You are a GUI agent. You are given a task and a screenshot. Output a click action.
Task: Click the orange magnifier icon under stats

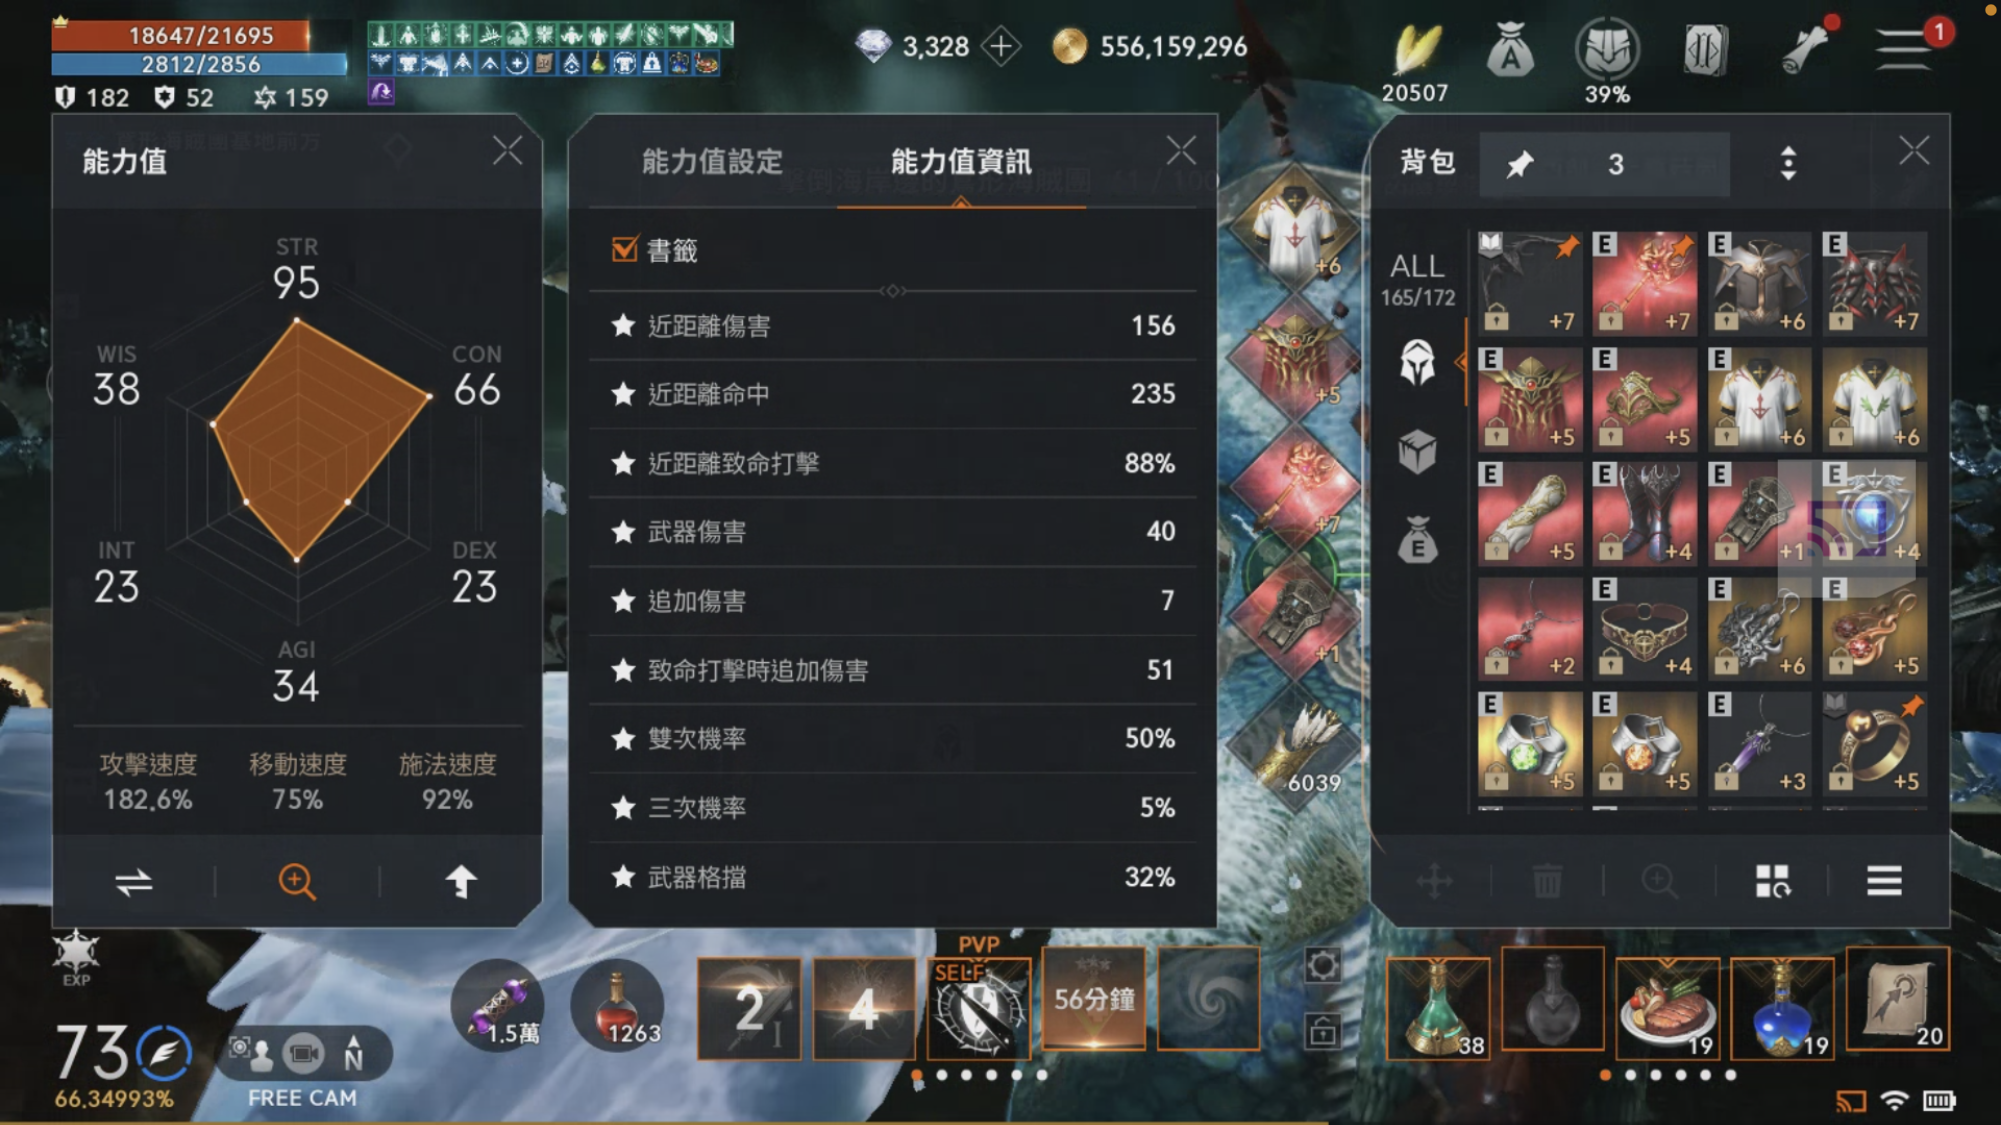pos(296,881)
